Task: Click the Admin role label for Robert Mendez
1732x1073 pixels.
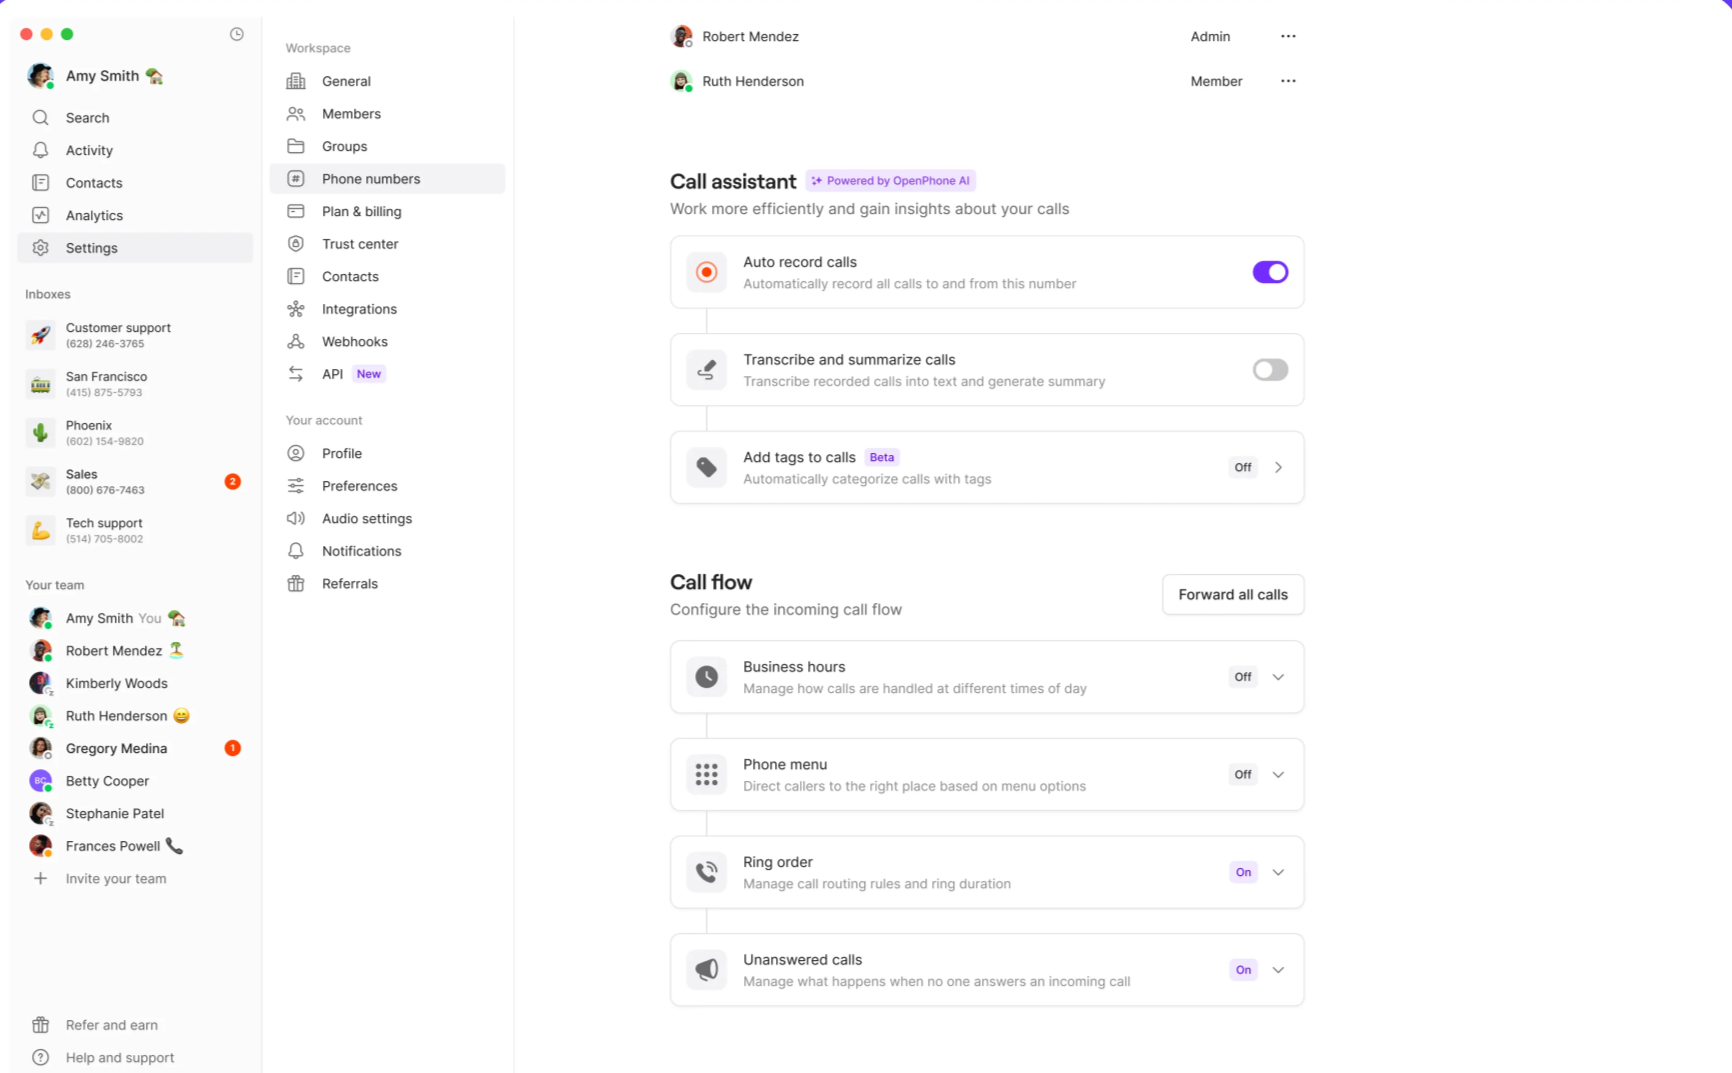Action: [x=1210, y=36]
